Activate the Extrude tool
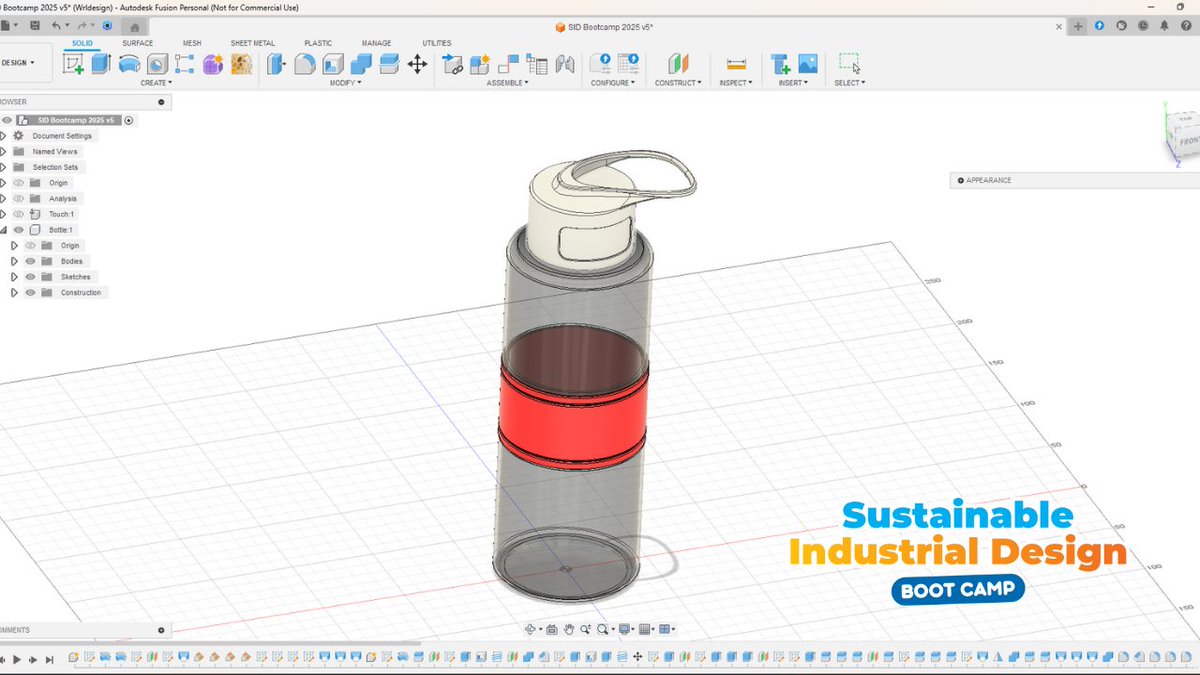This screenshot has width=1200, height=675. click(x=99, y=63)
